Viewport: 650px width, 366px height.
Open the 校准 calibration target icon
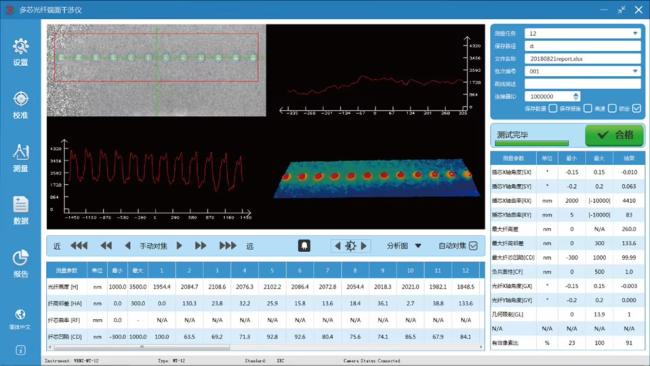[20, 99]
